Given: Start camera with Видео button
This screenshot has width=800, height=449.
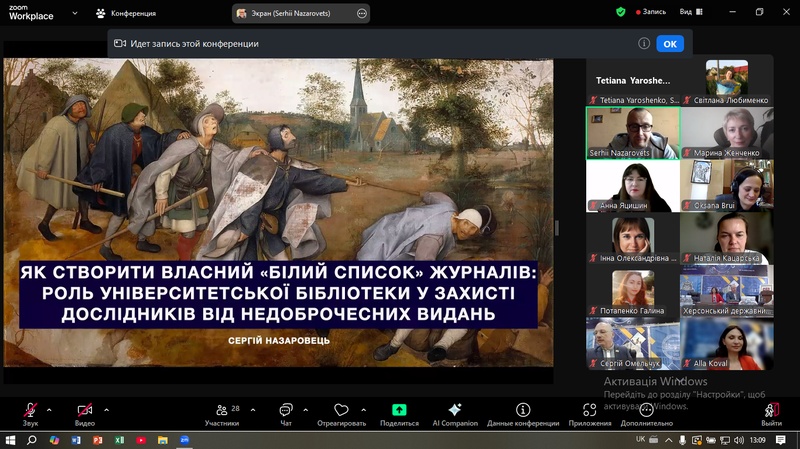Looking at the screenshot, I should (85, 414).
